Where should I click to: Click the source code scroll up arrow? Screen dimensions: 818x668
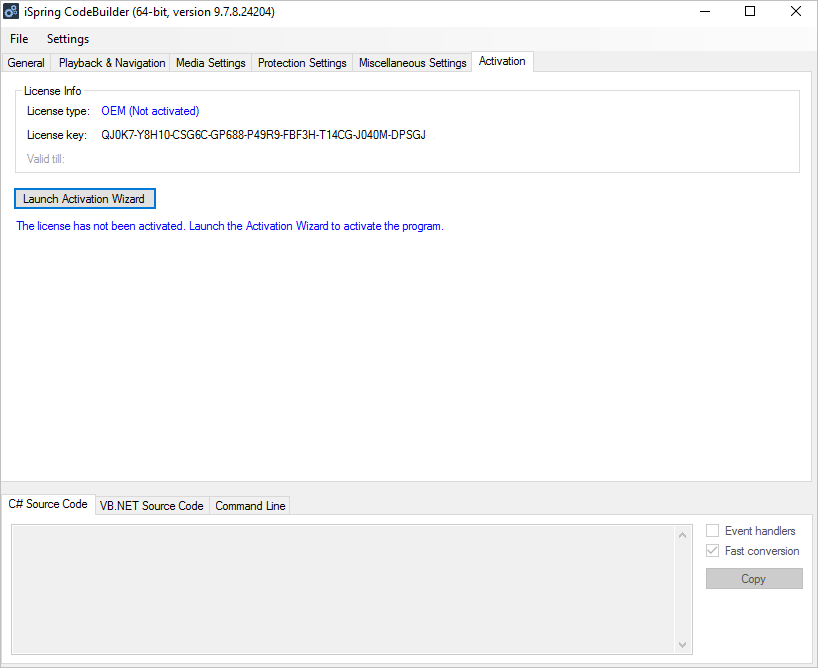click(682, 535)
